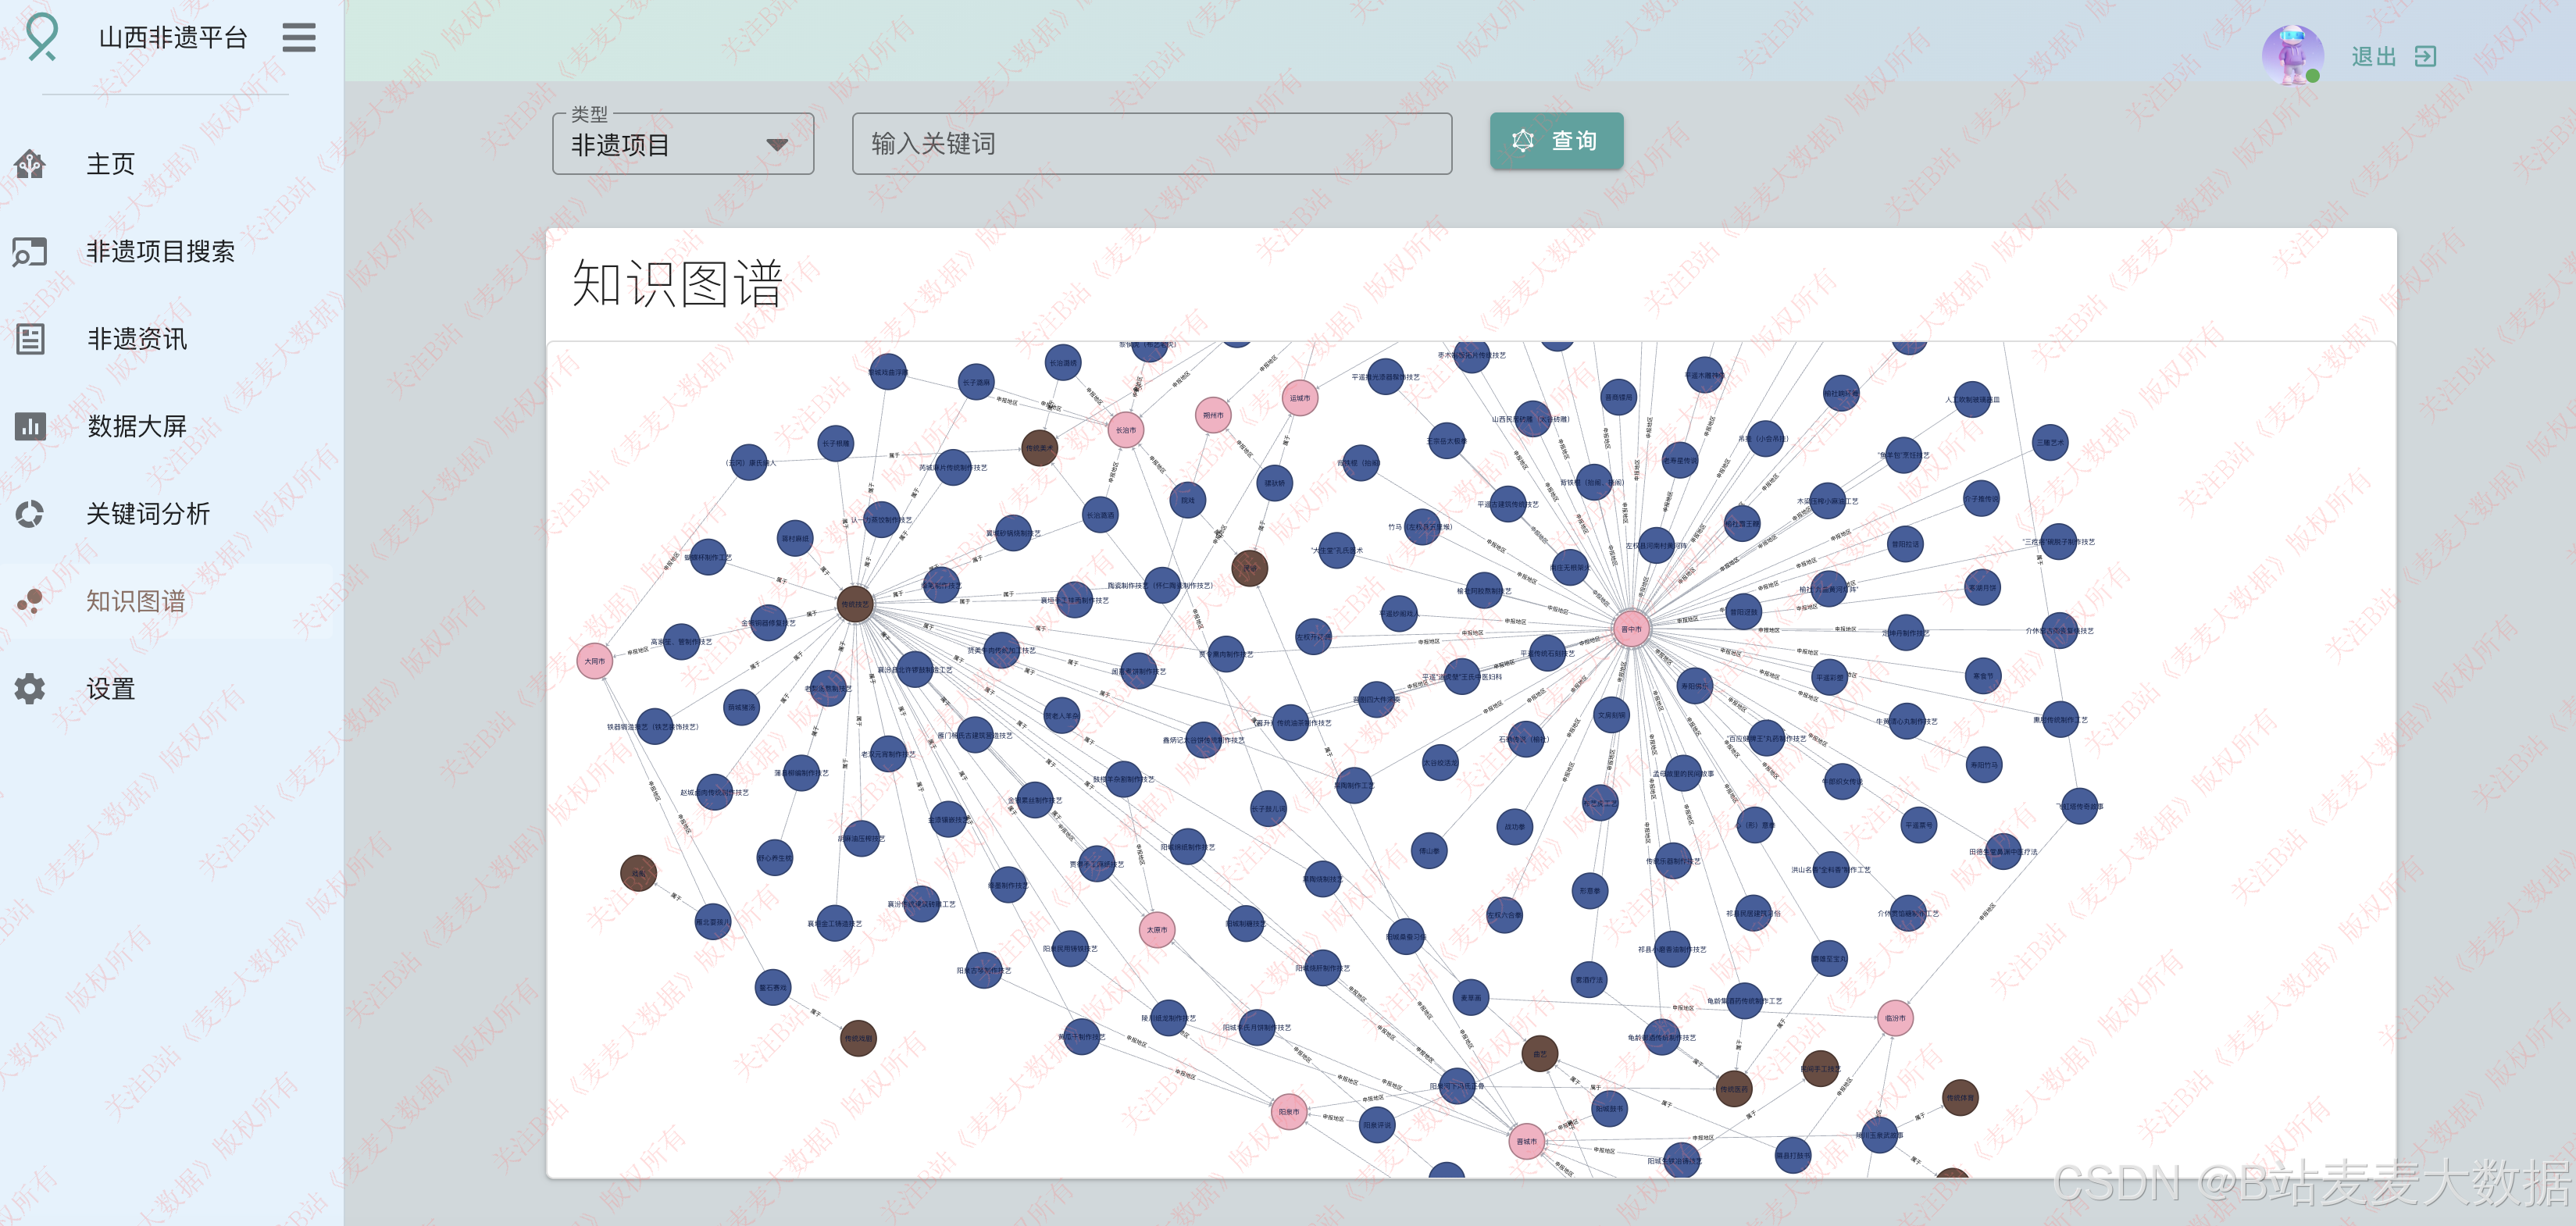Screen dimensions: 2576x1226
Task: Click the 非遗项目搜索 search icon
Action: [30, 251]
